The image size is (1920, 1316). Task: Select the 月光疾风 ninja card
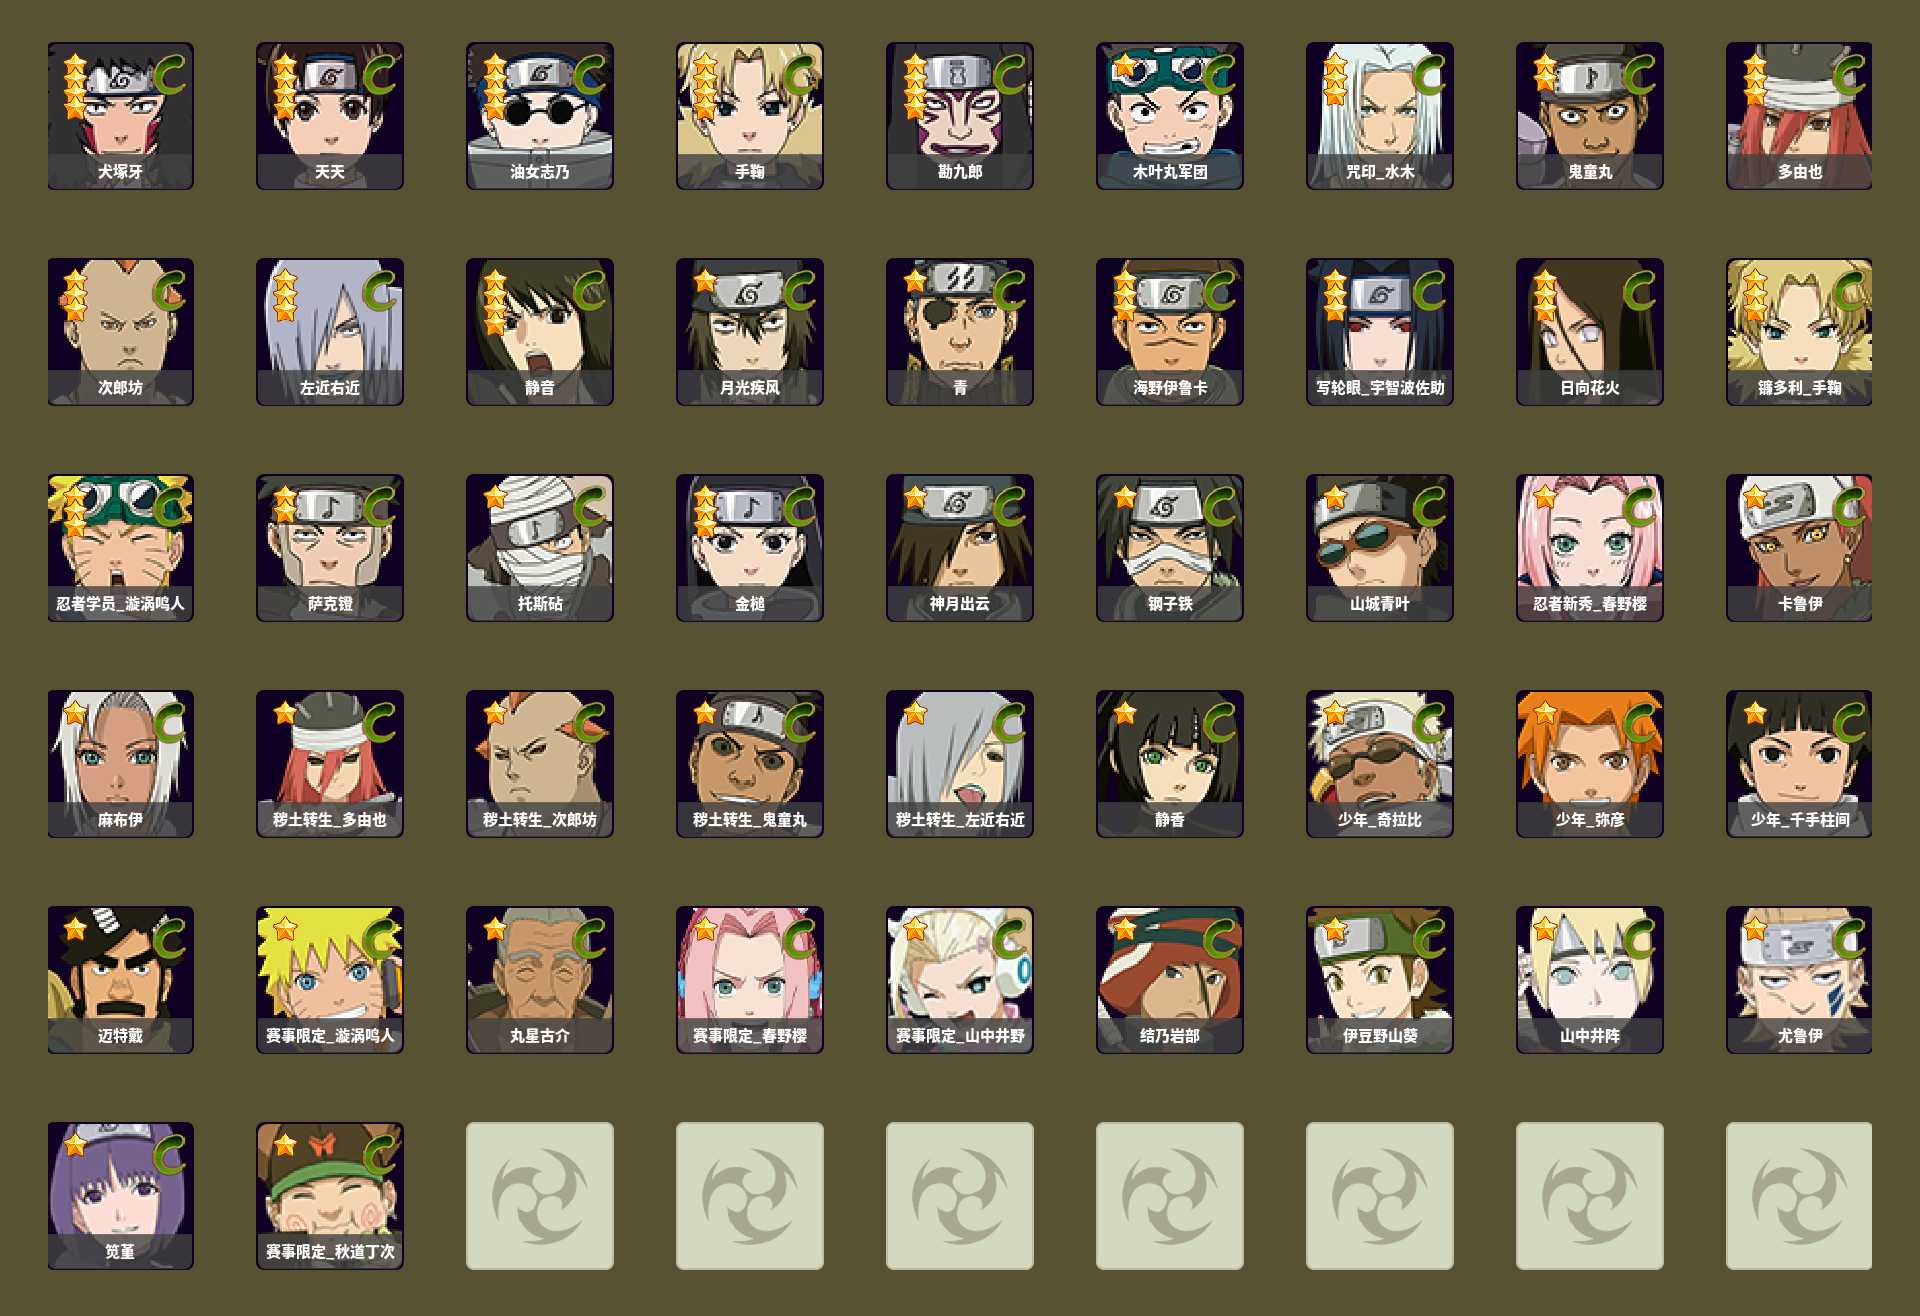[x=750, y=332]
